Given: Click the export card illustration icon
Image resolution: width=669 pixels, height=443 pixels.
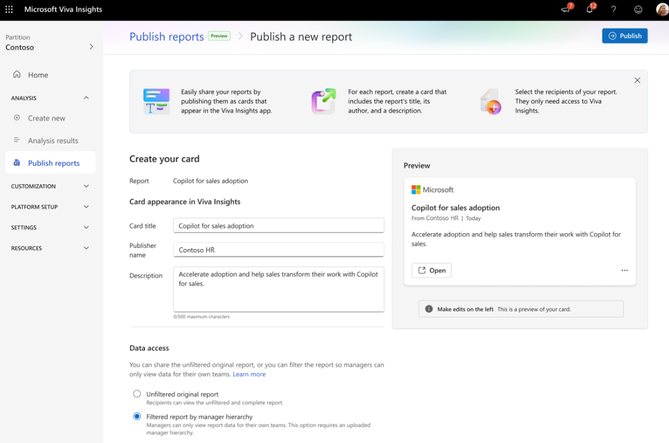Looking at the screenshot, I should [323, 101].
